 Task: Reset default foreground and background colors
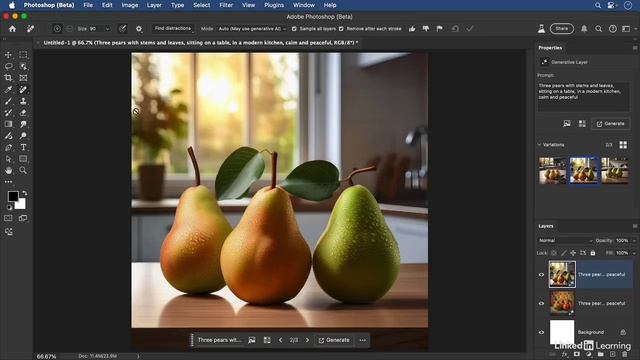[x=9, y=207]
